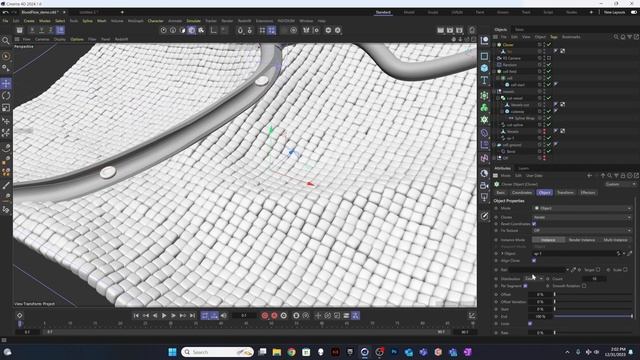Click the Cube primitive icon in object palette
The image size is (640, 360).
coord(484,68)
